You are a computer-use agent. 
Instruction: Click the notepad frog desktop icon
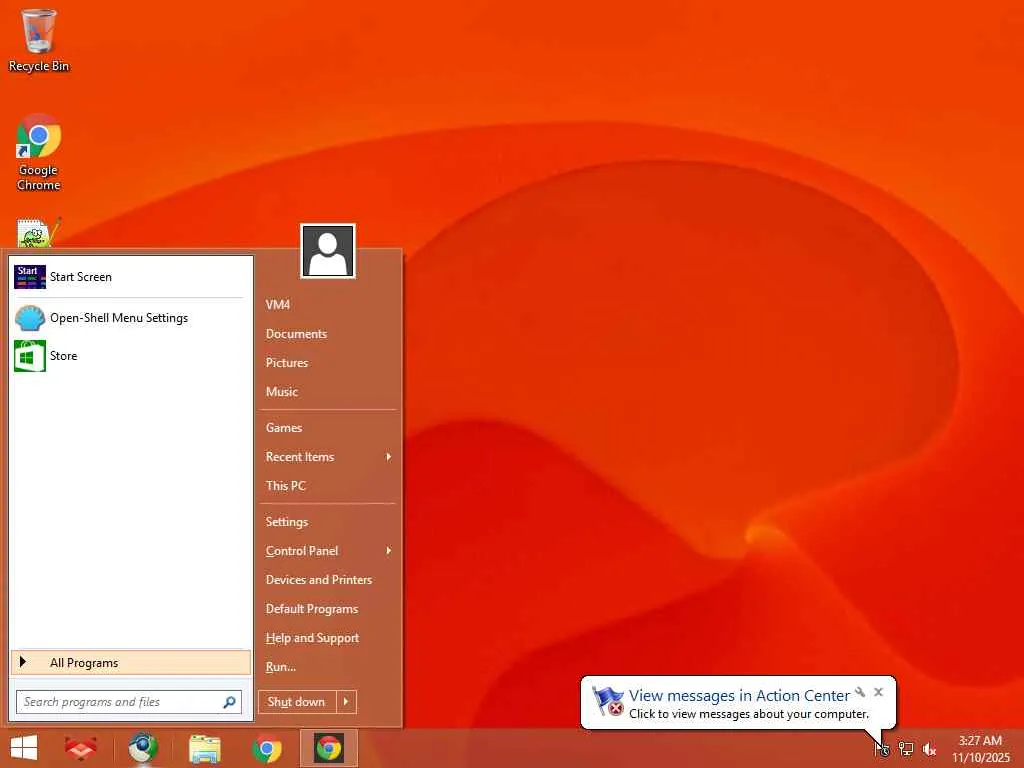tap(38, 233)
